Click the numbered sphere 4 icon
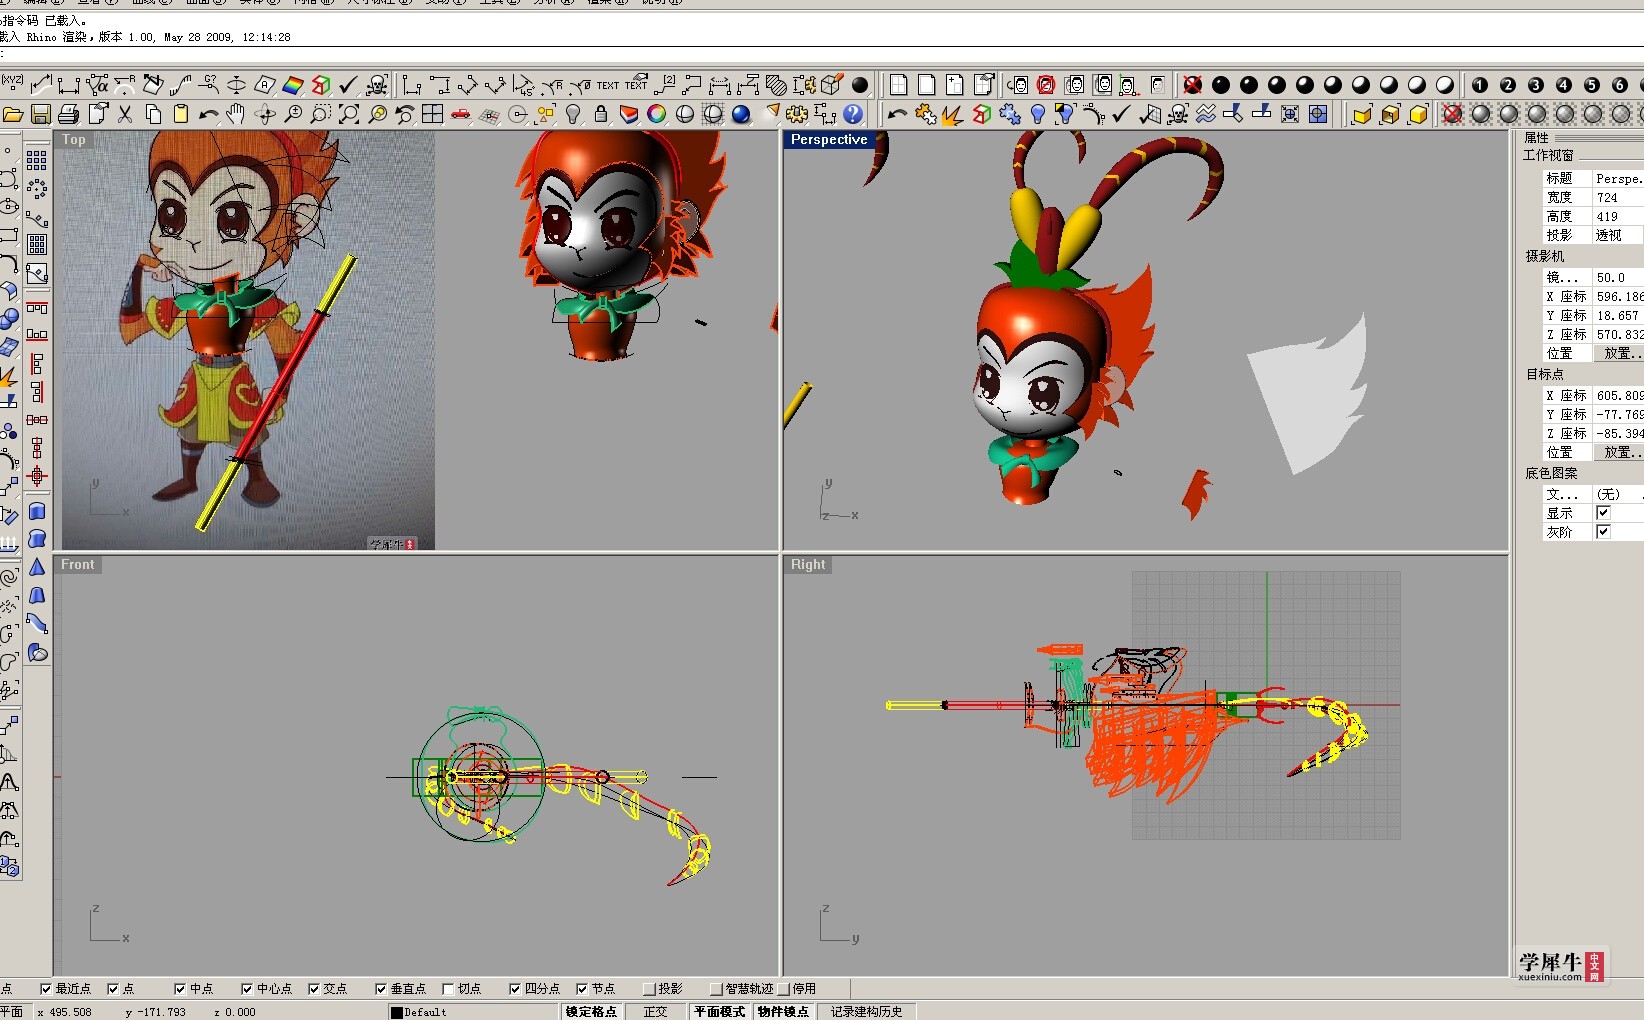 pos(1564,85)
